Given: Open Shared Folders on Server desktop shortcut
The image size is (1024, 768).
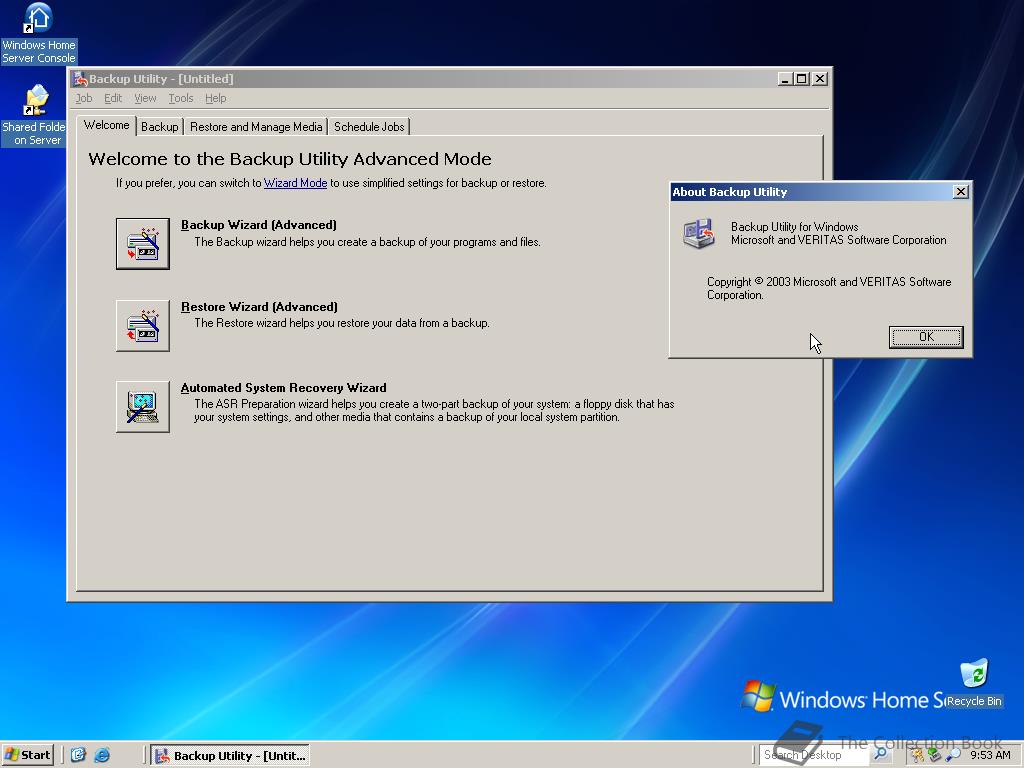Looking at the screenshot, I should pos(33,115).
